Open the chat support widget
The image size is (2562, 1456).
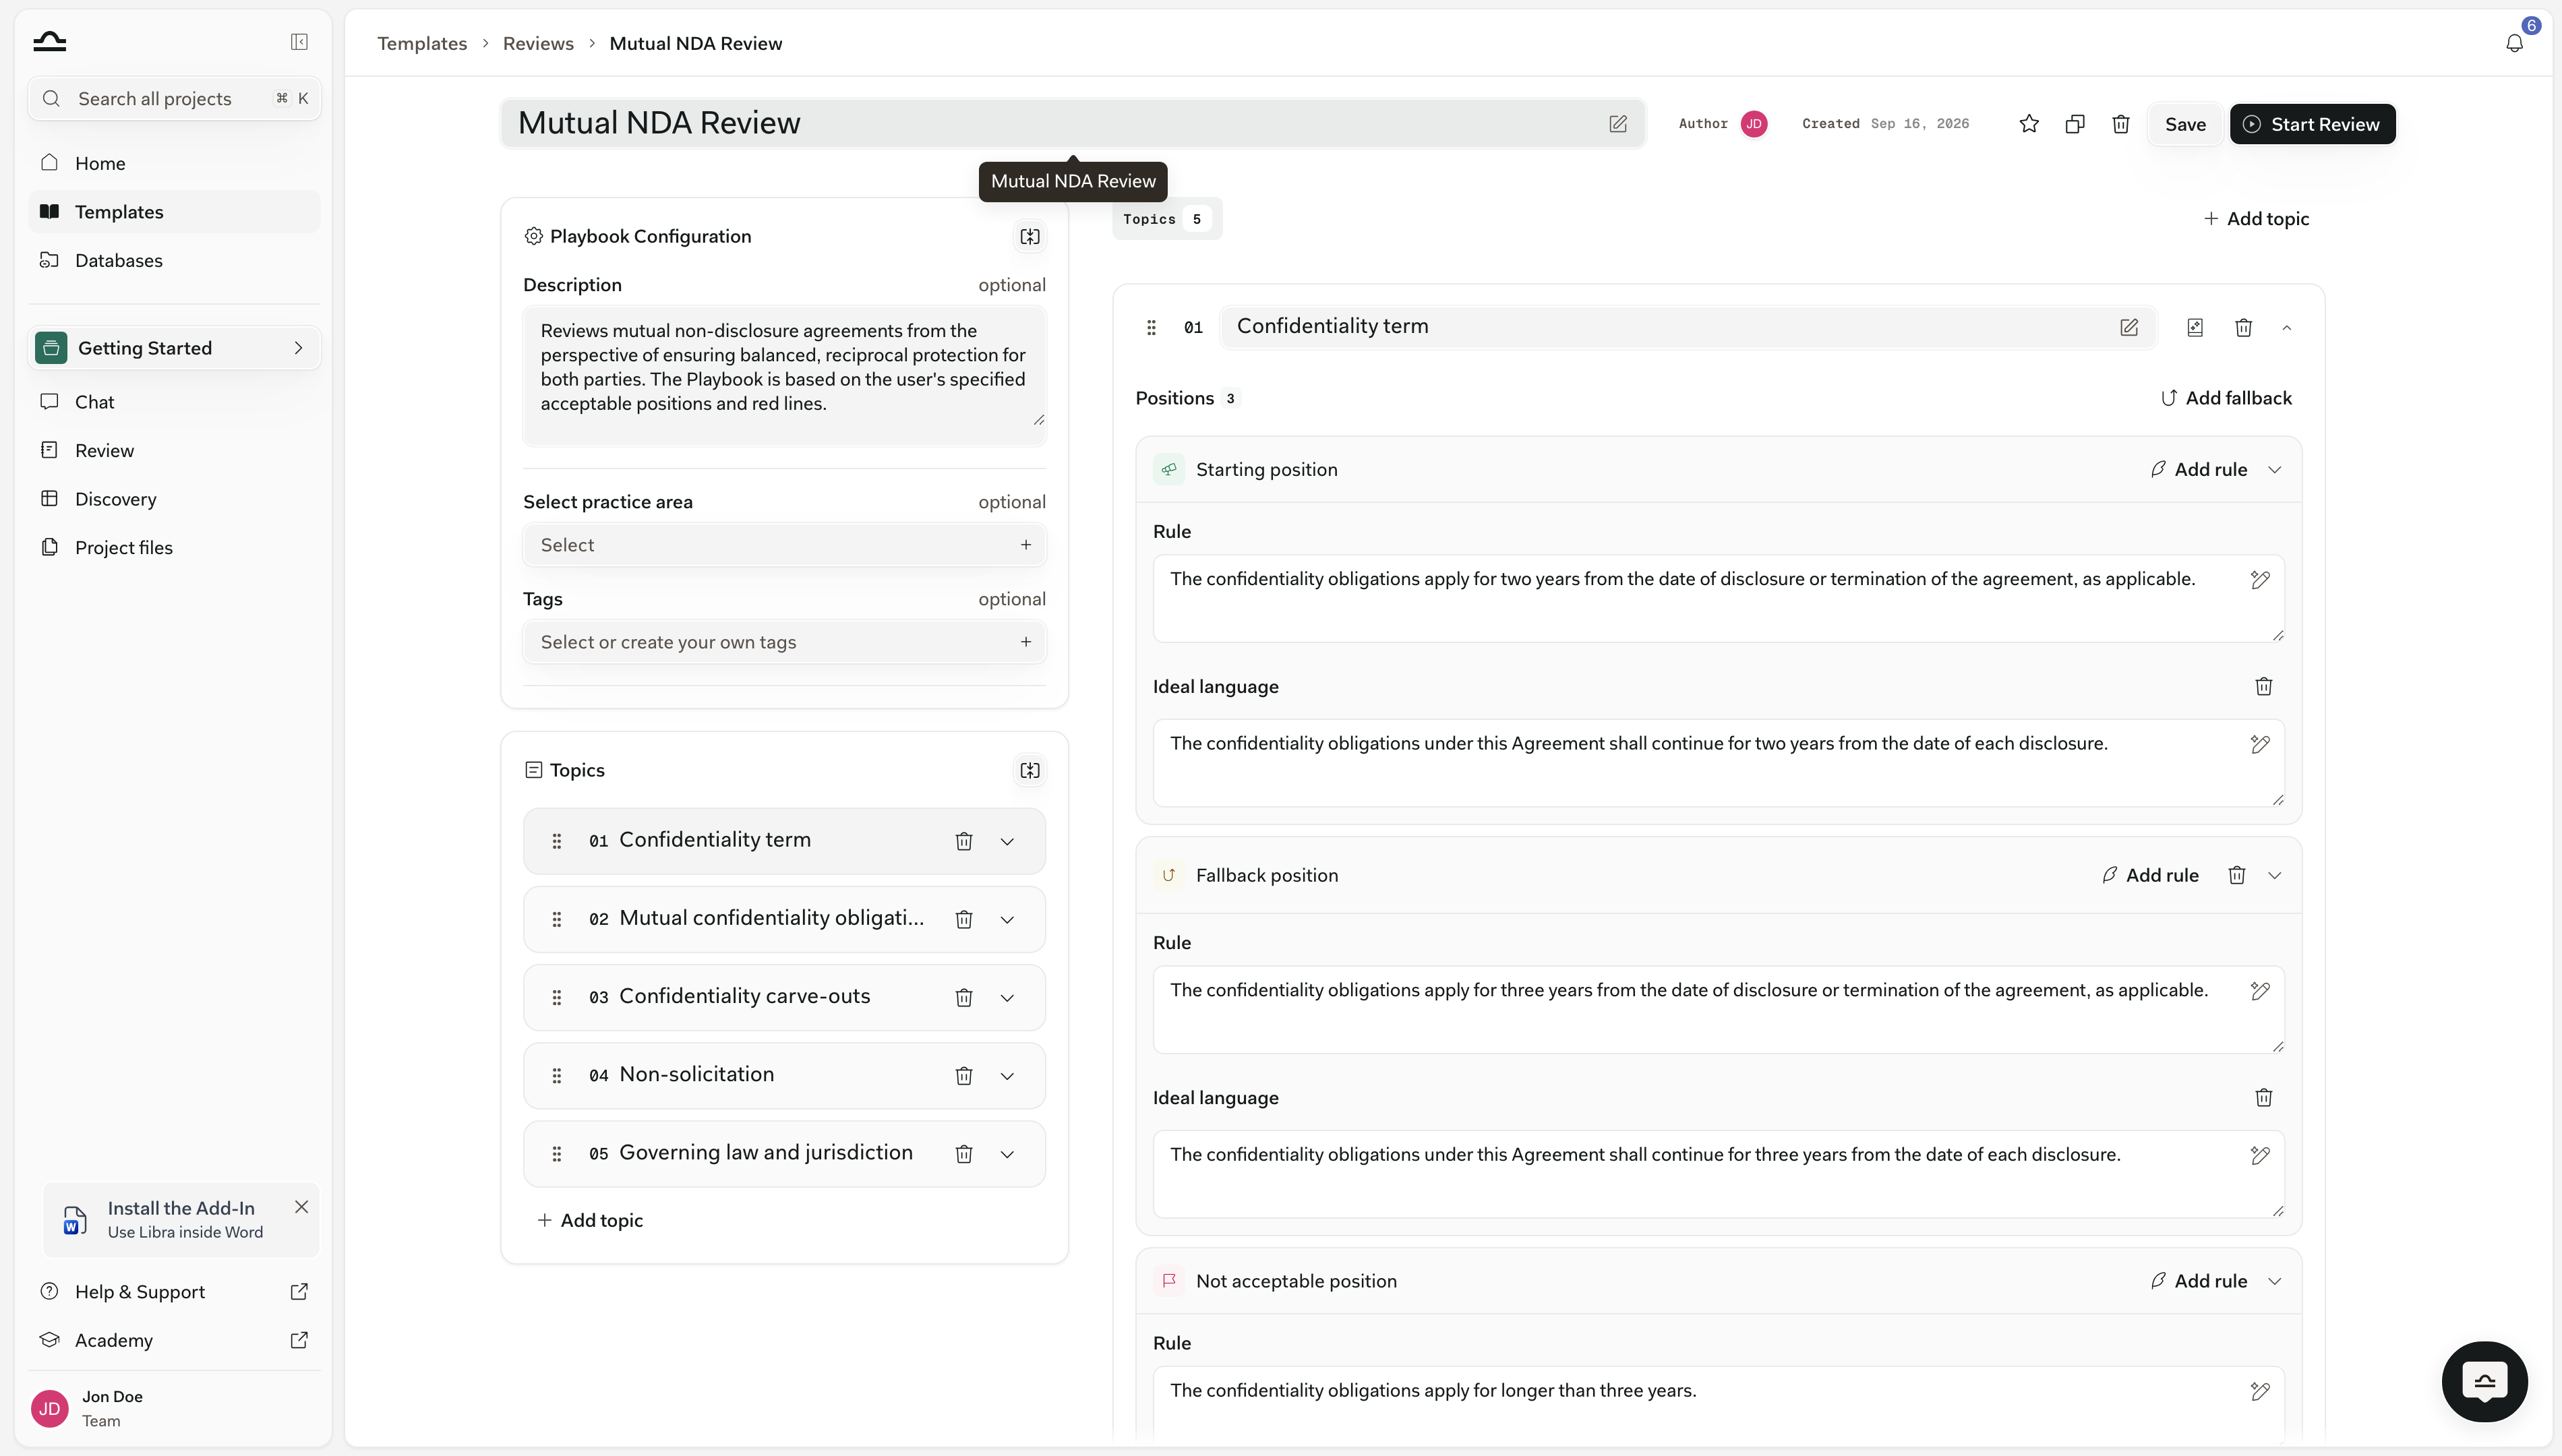[x=2484, y=1382]
